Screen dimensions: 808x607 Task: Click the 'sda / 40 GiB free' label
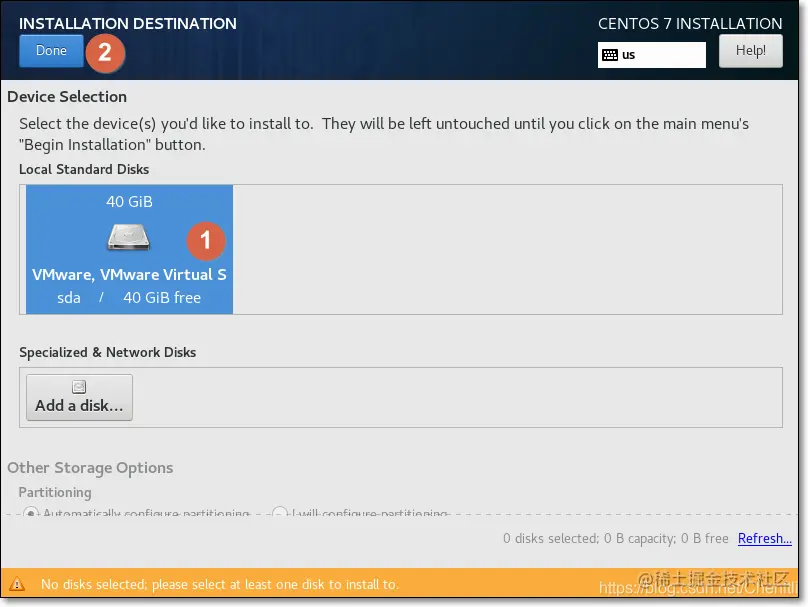click(x=129, y=298)
